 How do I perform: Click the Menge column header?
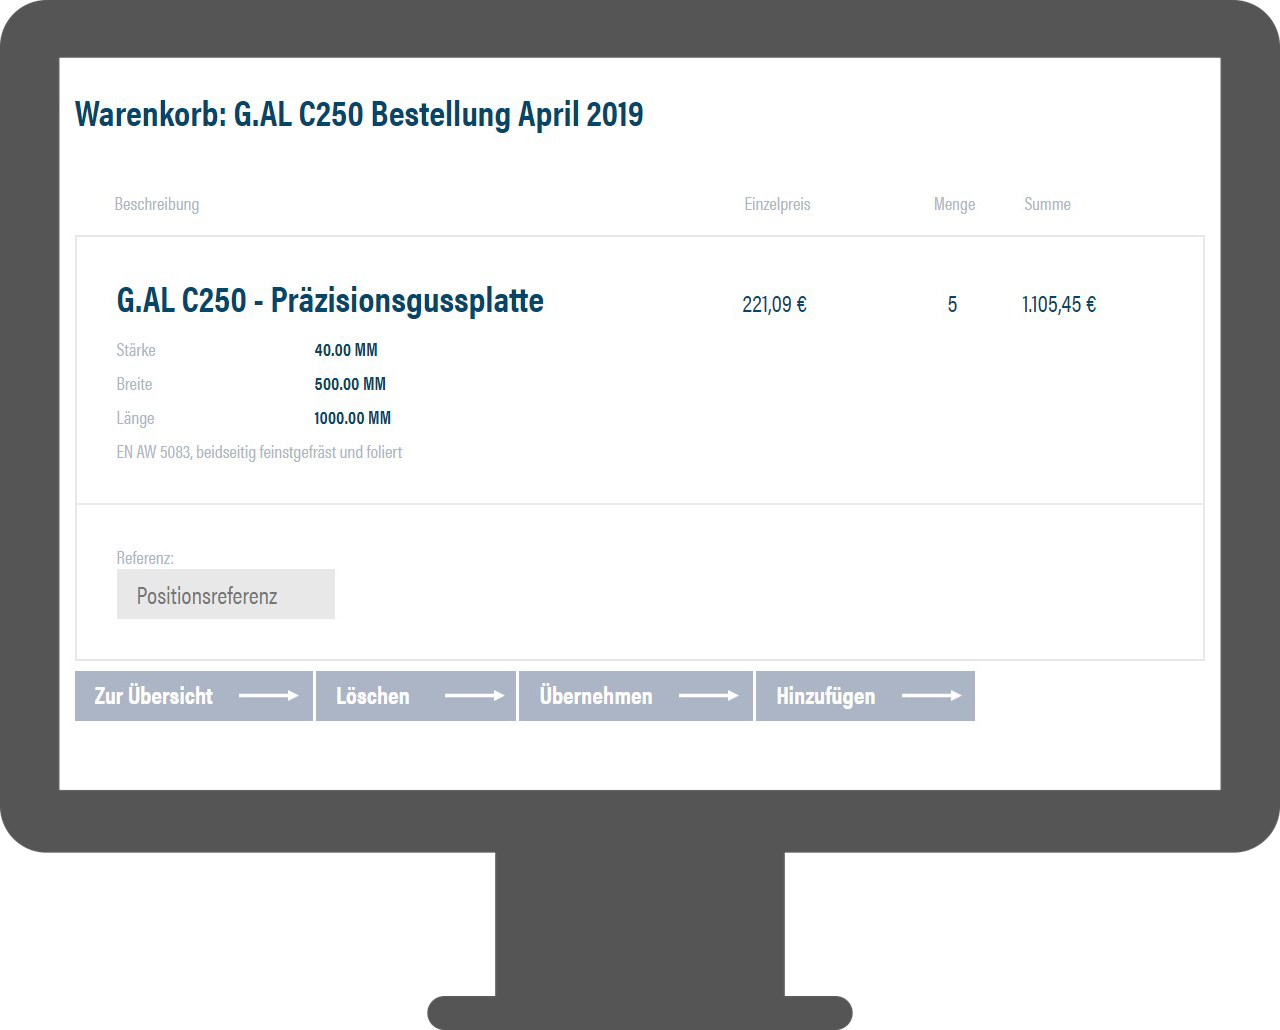click(954, 204)
